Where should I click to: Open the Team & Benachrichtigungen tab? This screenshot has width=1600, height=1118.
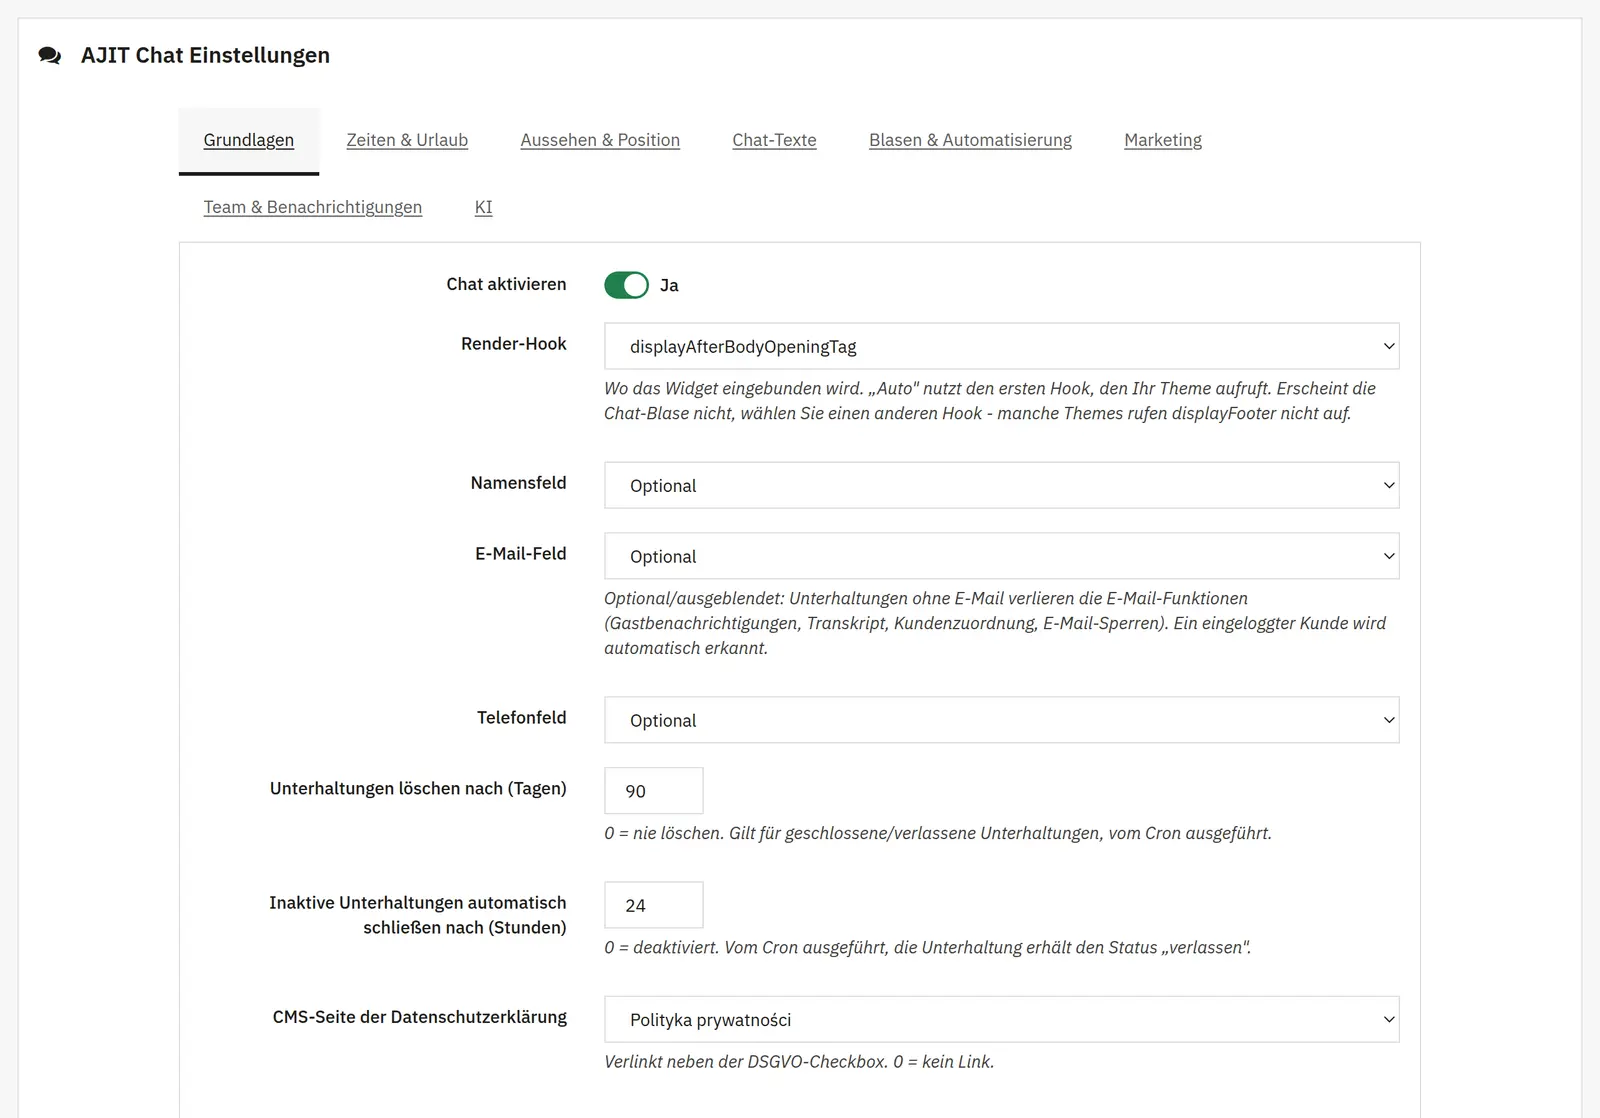[x=313, y=207]
